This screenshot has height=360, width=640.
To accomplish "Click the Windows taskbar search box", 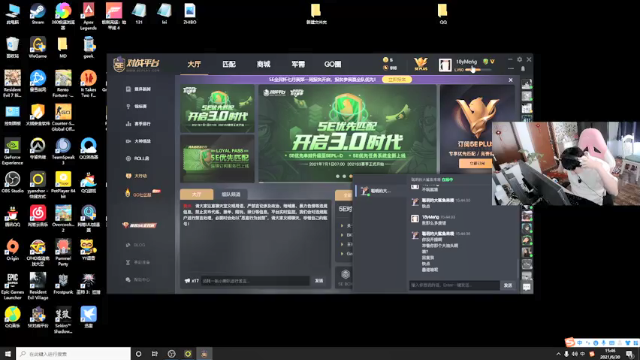I will [x=73, y=353].
